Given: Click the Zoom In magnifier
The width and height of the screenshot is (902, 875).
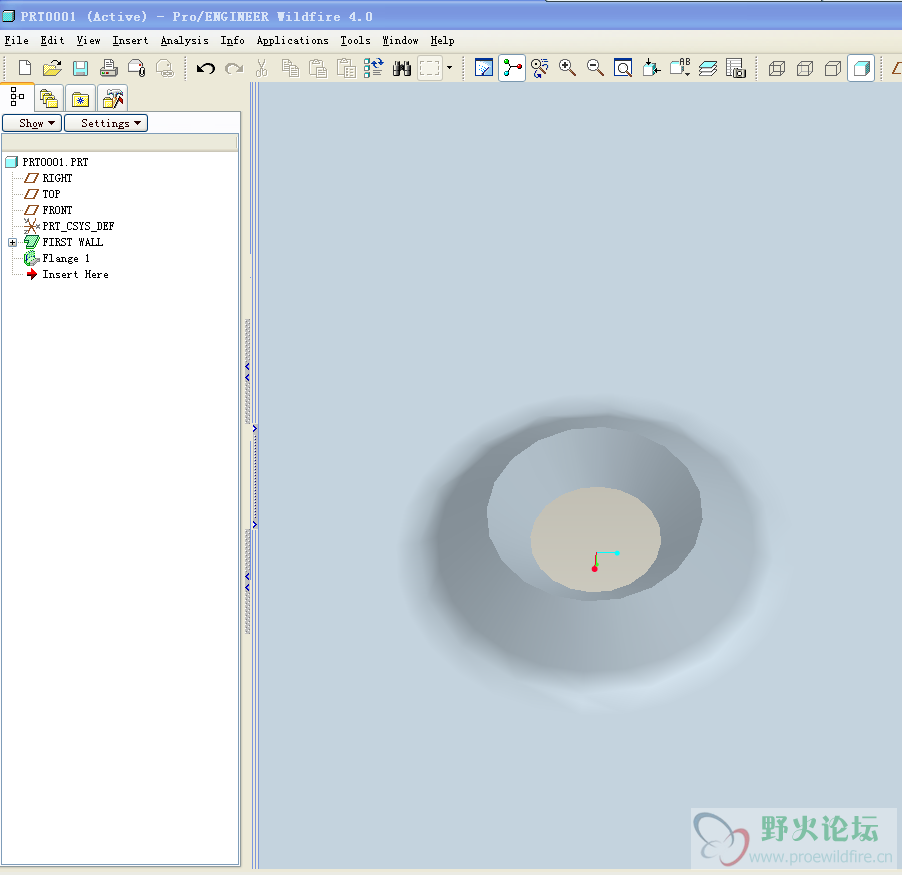Looking at the screenshot, I should point(567,68).
